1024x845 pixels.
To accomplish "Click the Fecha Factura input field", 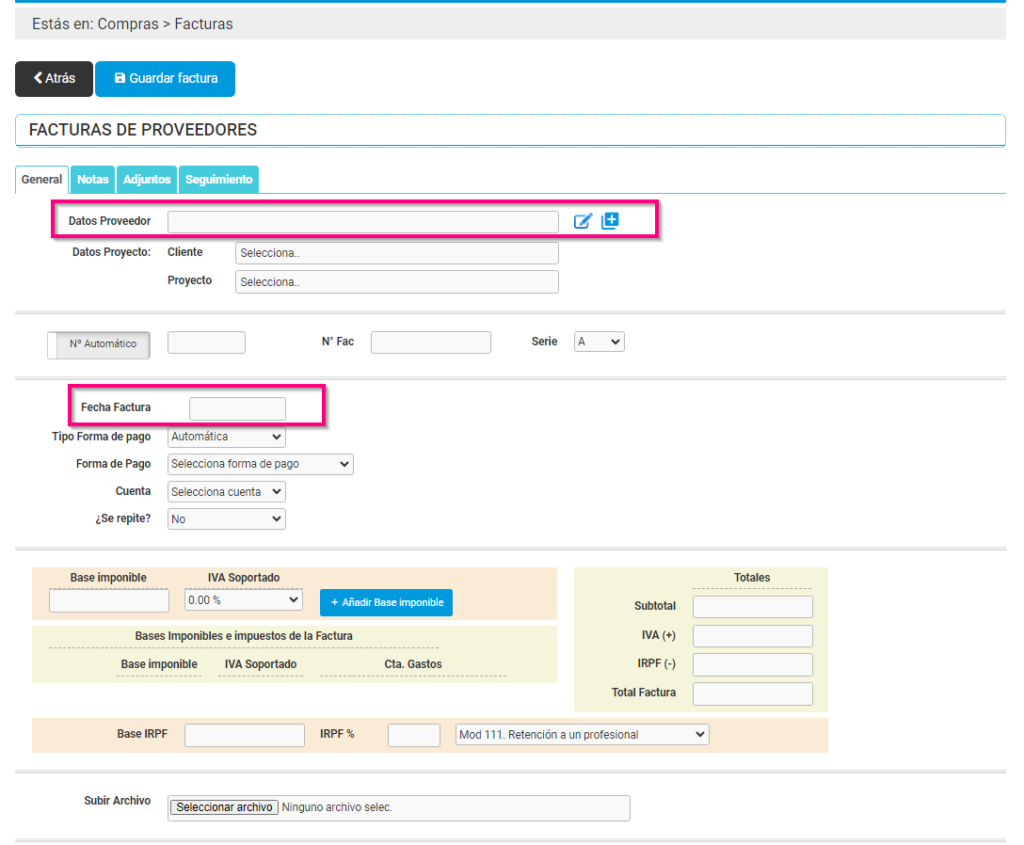I will coord(237,407).
